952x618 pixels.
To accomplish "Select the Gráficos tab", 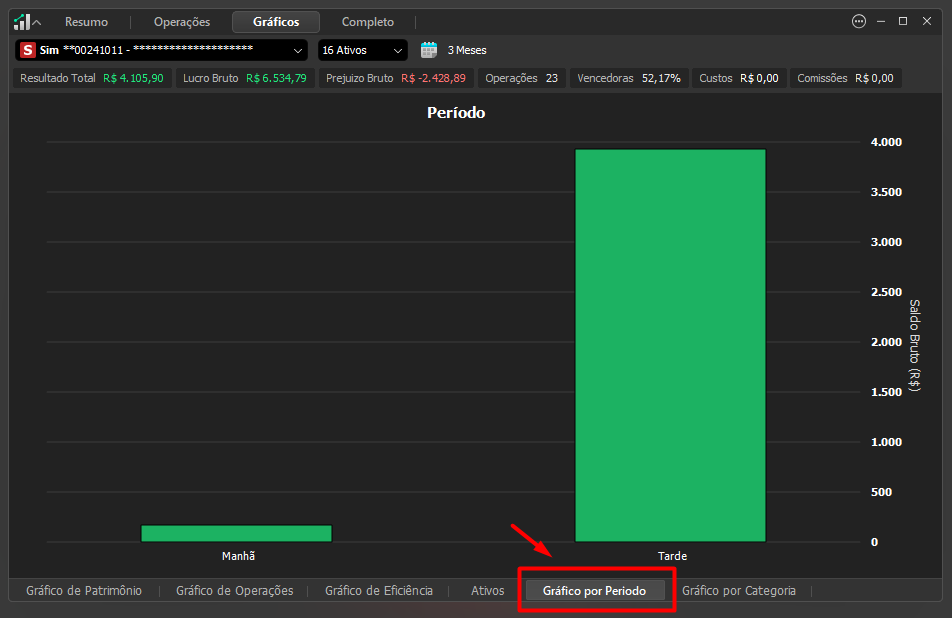I will click(276, 22).
